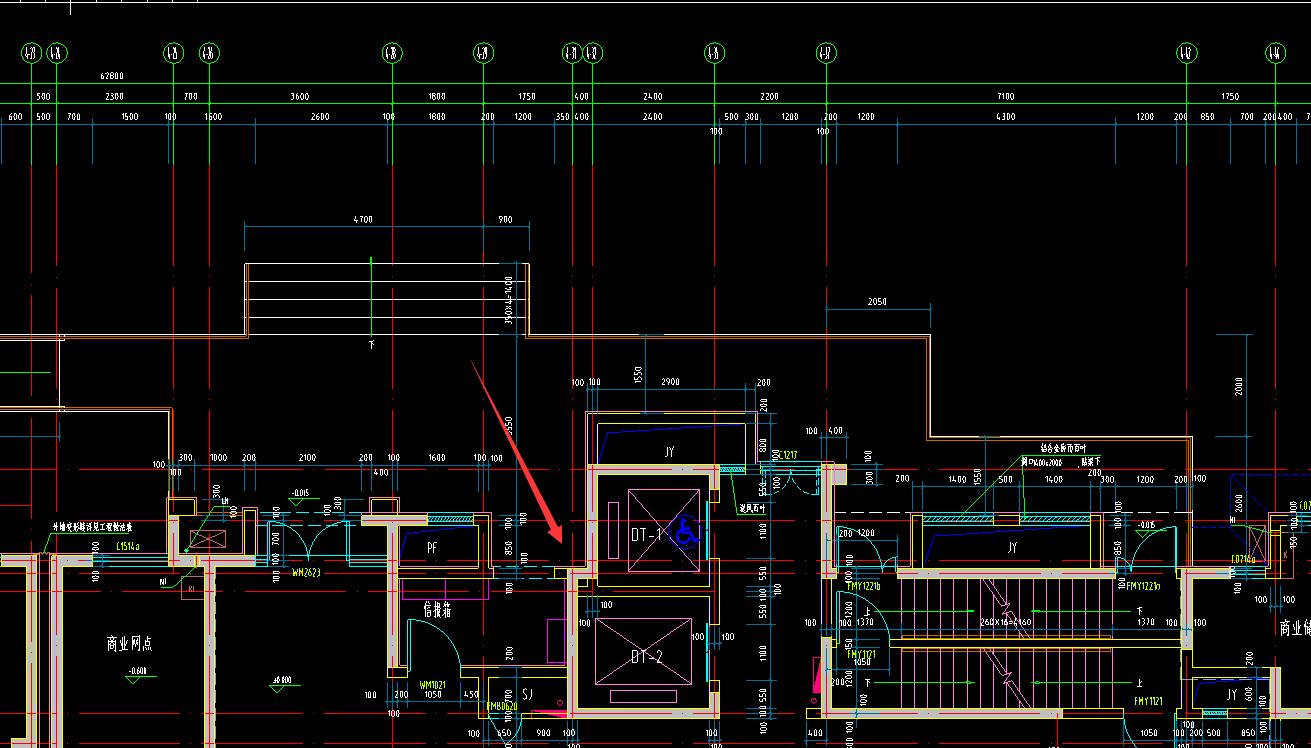Click the C1217 window tag
1311x748 pixels.
click(x=789, y=456)
